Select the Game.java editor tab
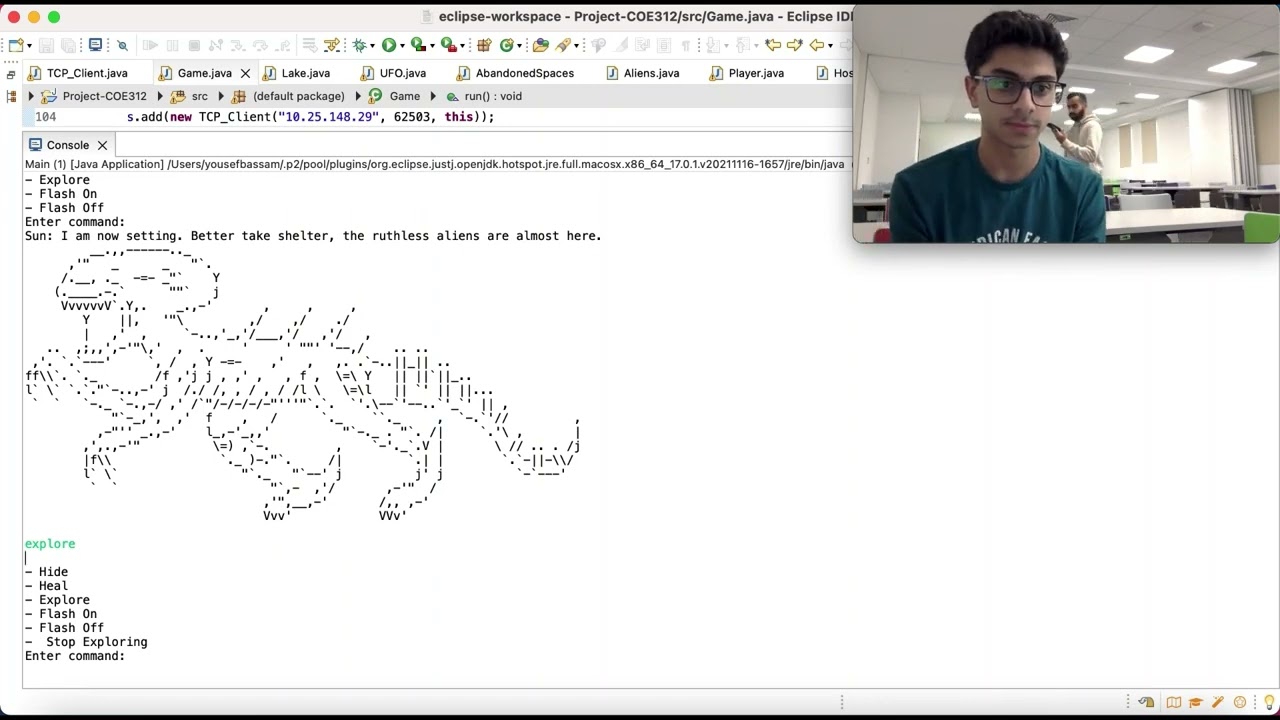Image resolution: width=1280 pixels, height=720 pixels. [x=204, y=73]
